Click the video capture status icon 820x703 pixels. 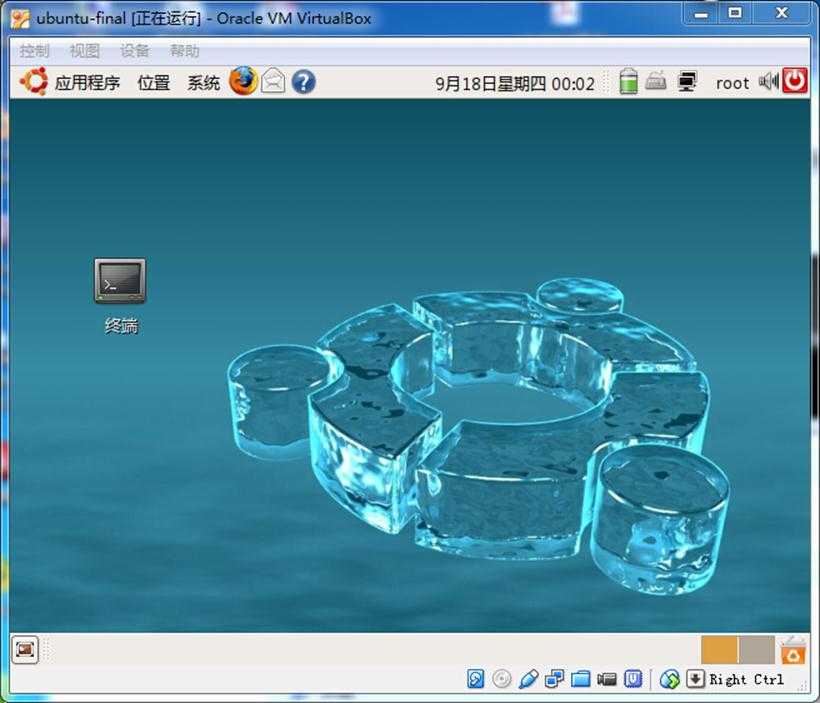click(x=607, y=679)
